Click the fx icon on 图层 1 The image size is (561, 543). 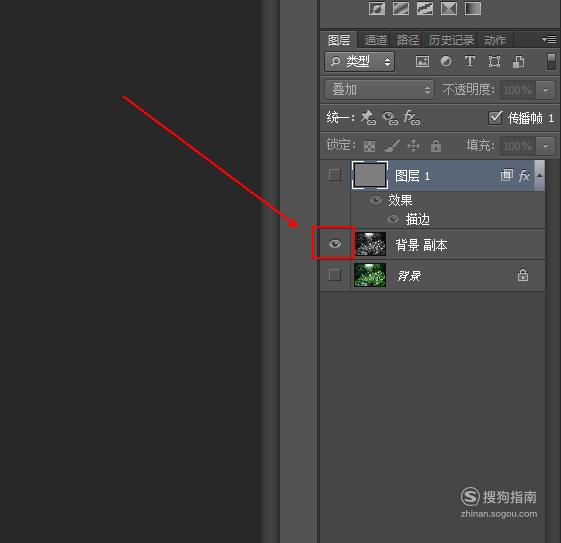coord(524,175)
